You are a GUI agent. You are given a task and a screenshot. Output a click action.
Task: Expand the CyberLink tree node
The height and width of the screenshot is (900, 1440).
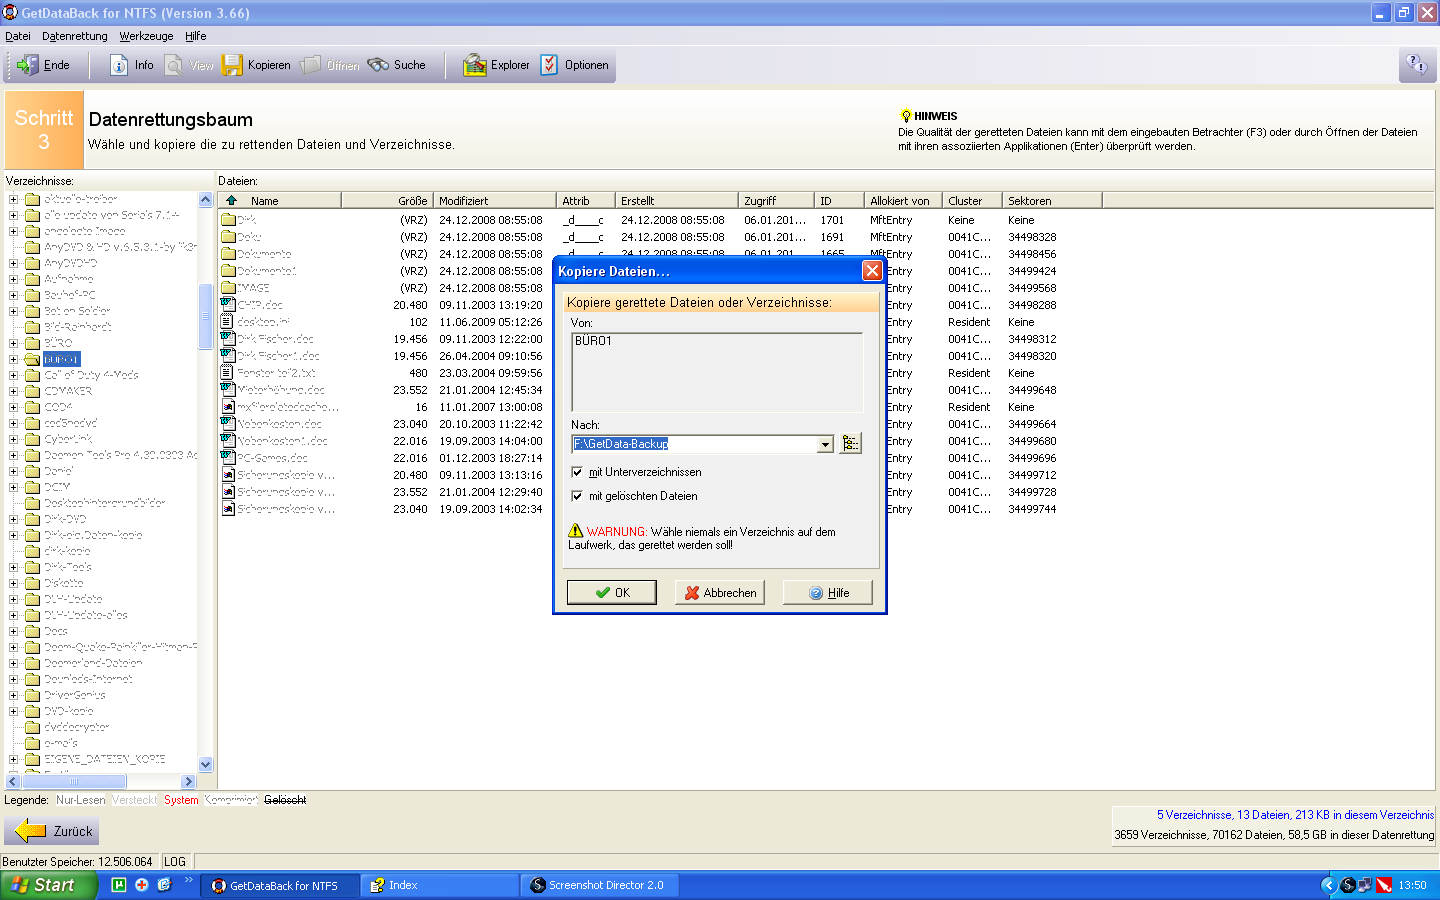click(14, 439)
